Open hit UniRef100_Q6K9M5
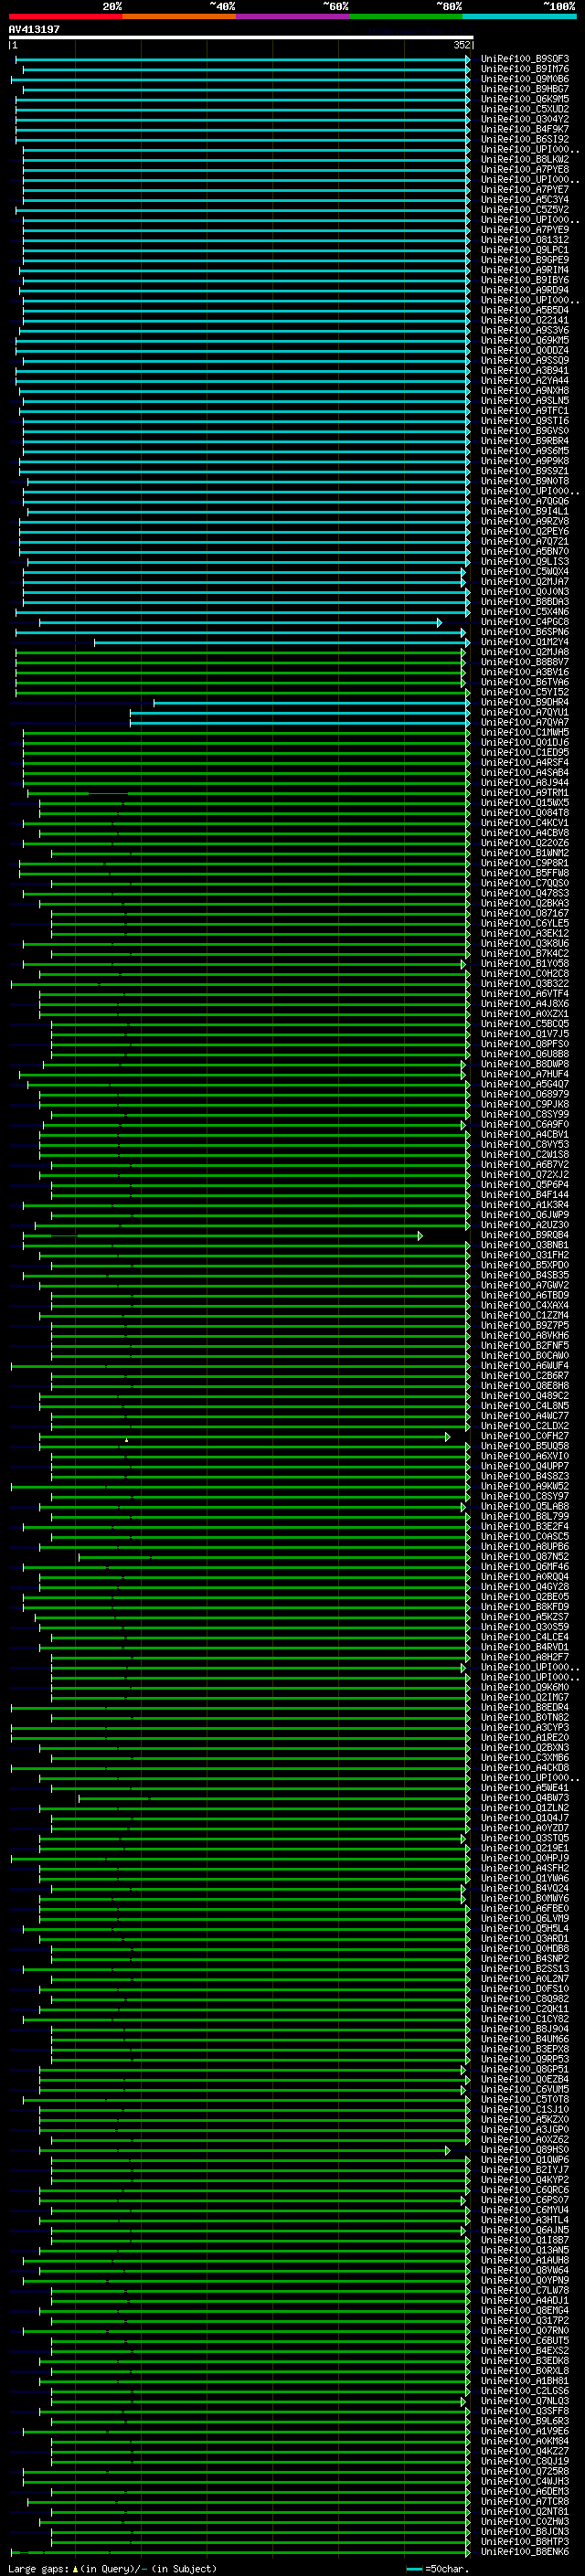The width and height of the screenshot is (585, 2576). point(525,99)
